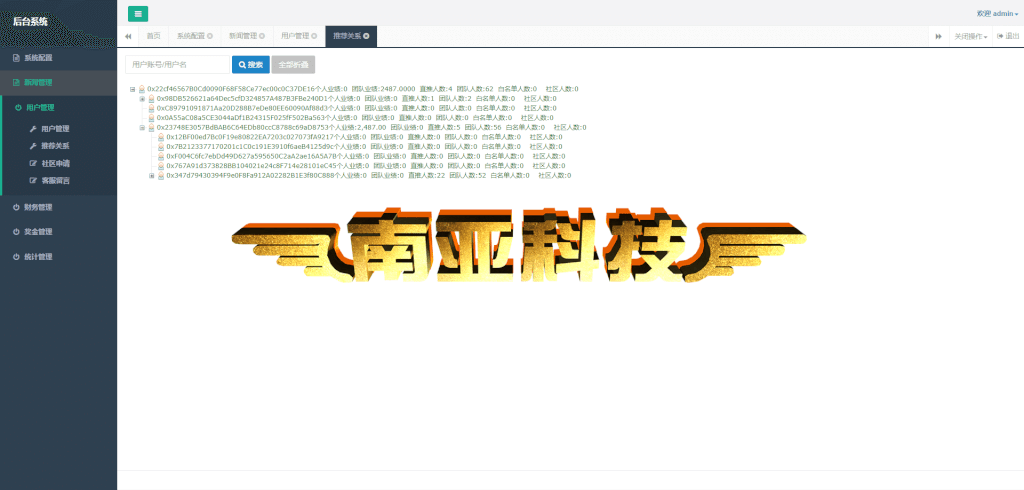The image size is (1024, 490).
Task: Open 新闻管理 in the sidebar
Action: point(59,83)
